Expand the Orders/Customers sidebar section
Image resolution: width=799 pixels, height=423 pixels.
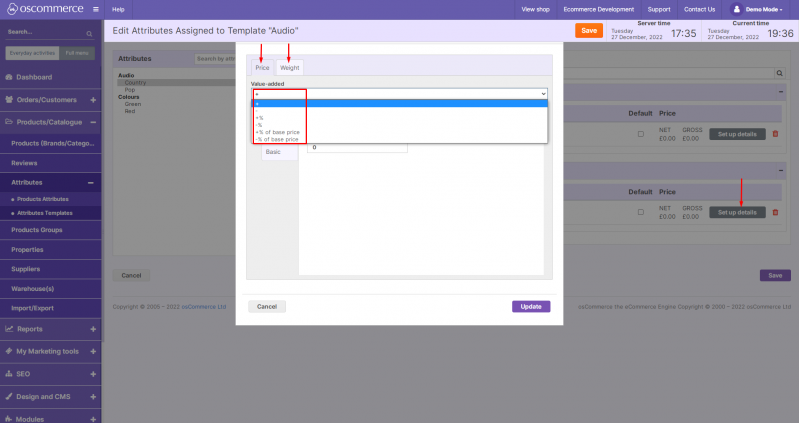pyautogui.click(x=93, y=100)
